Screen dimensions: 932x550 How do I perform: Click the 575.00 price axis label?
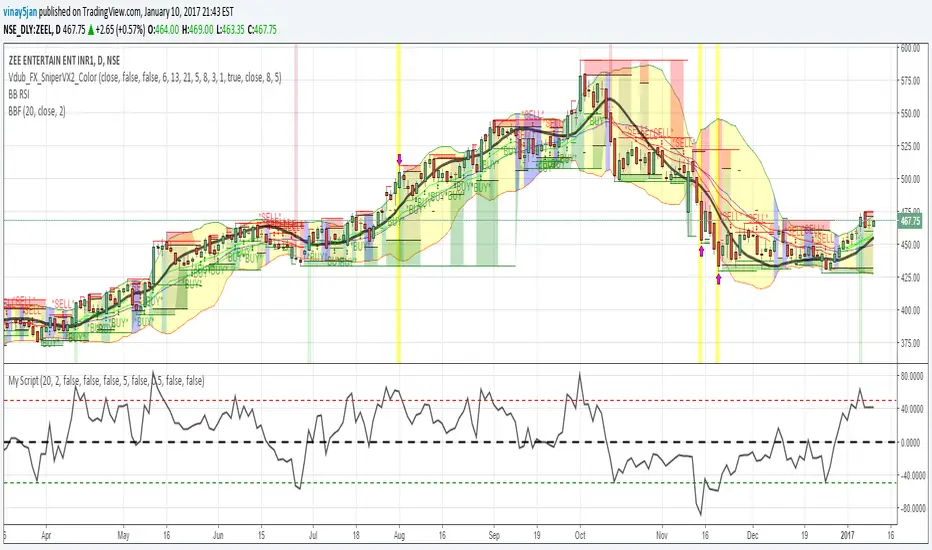tap(910, 80)
